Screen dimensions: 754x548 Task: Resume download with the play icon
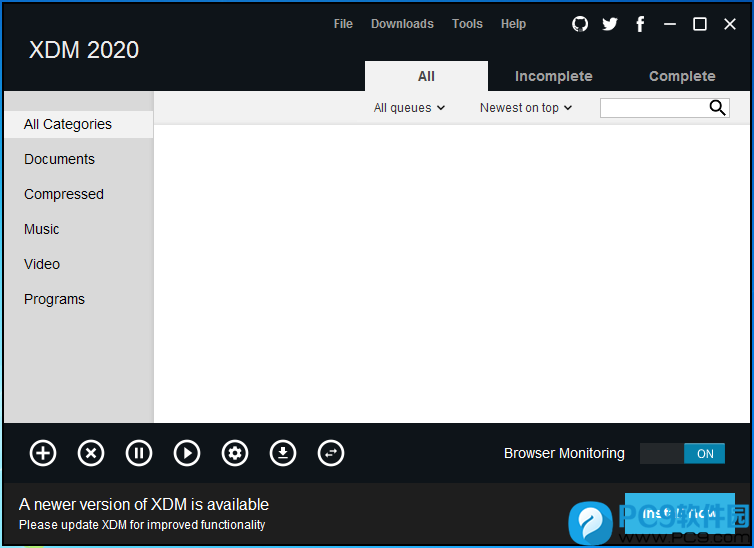coord(187,453)
